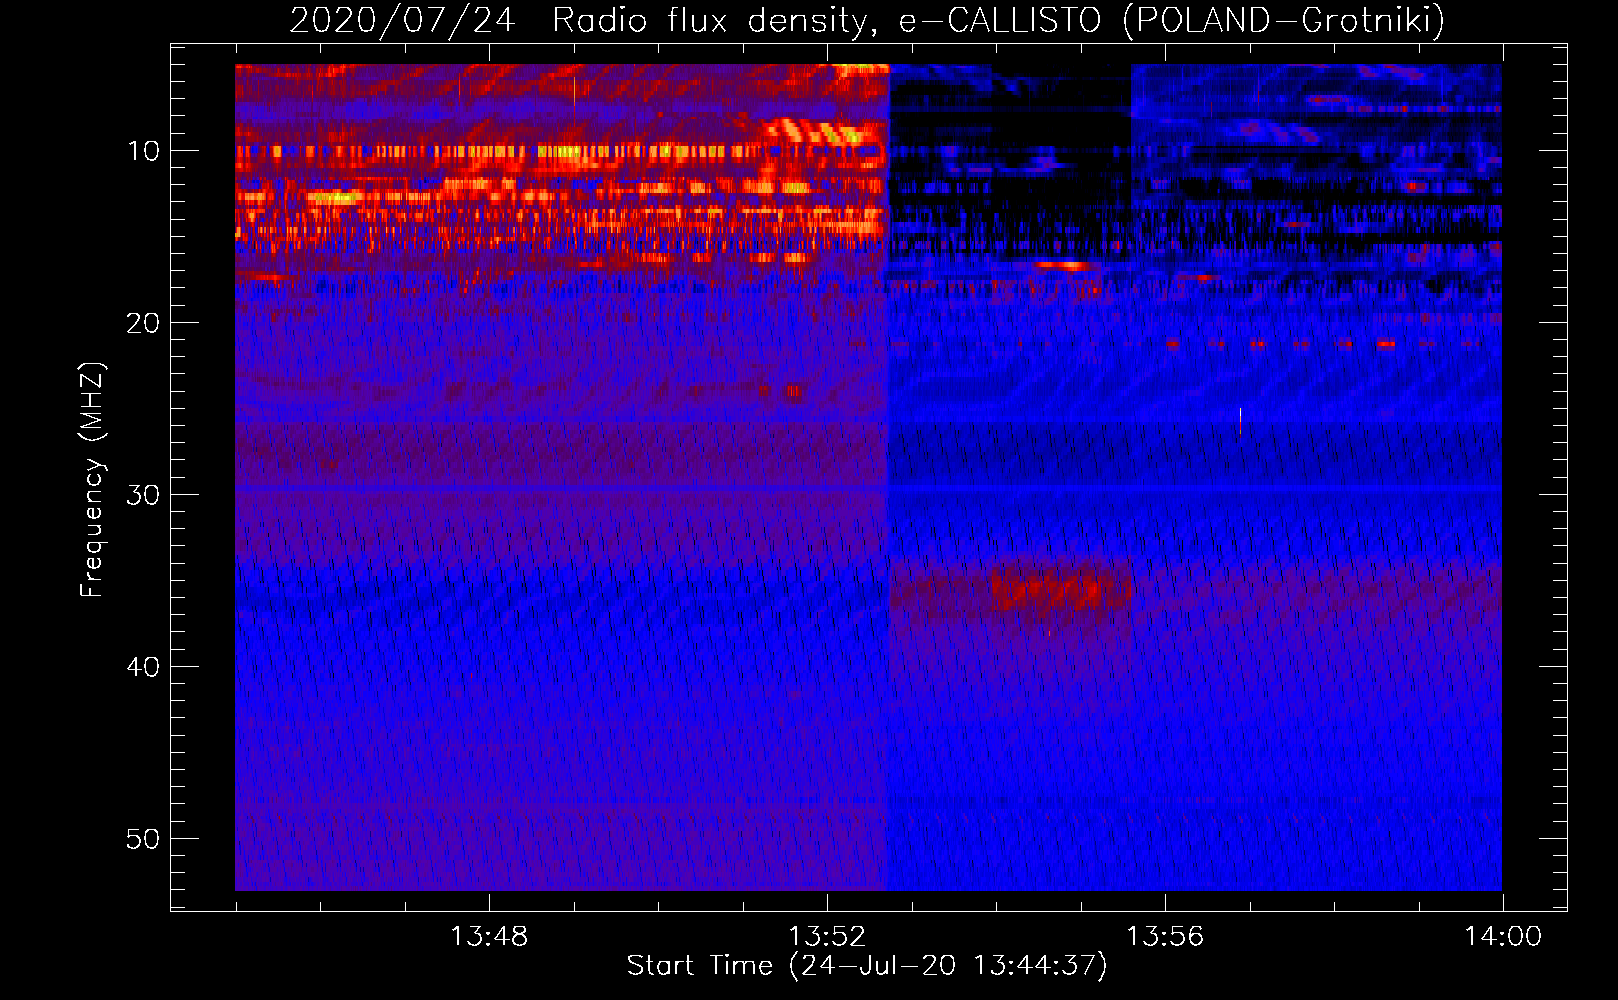The height and width of the screenshot is (1000, 1618).
Task: Click the 10 frequency tick label
Action: [143, 151]
